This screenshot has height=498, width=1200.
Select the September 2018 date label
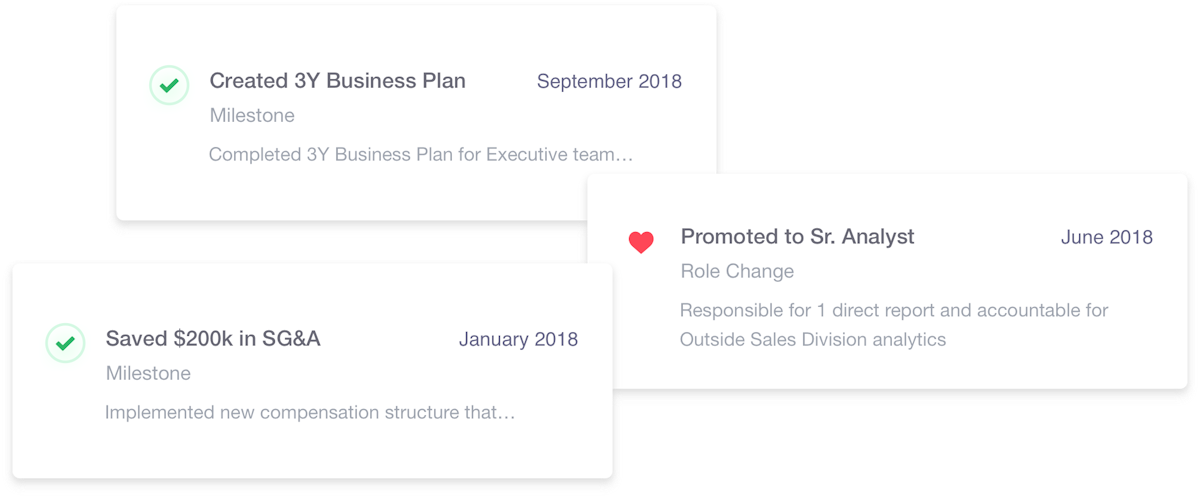[609, 82]
